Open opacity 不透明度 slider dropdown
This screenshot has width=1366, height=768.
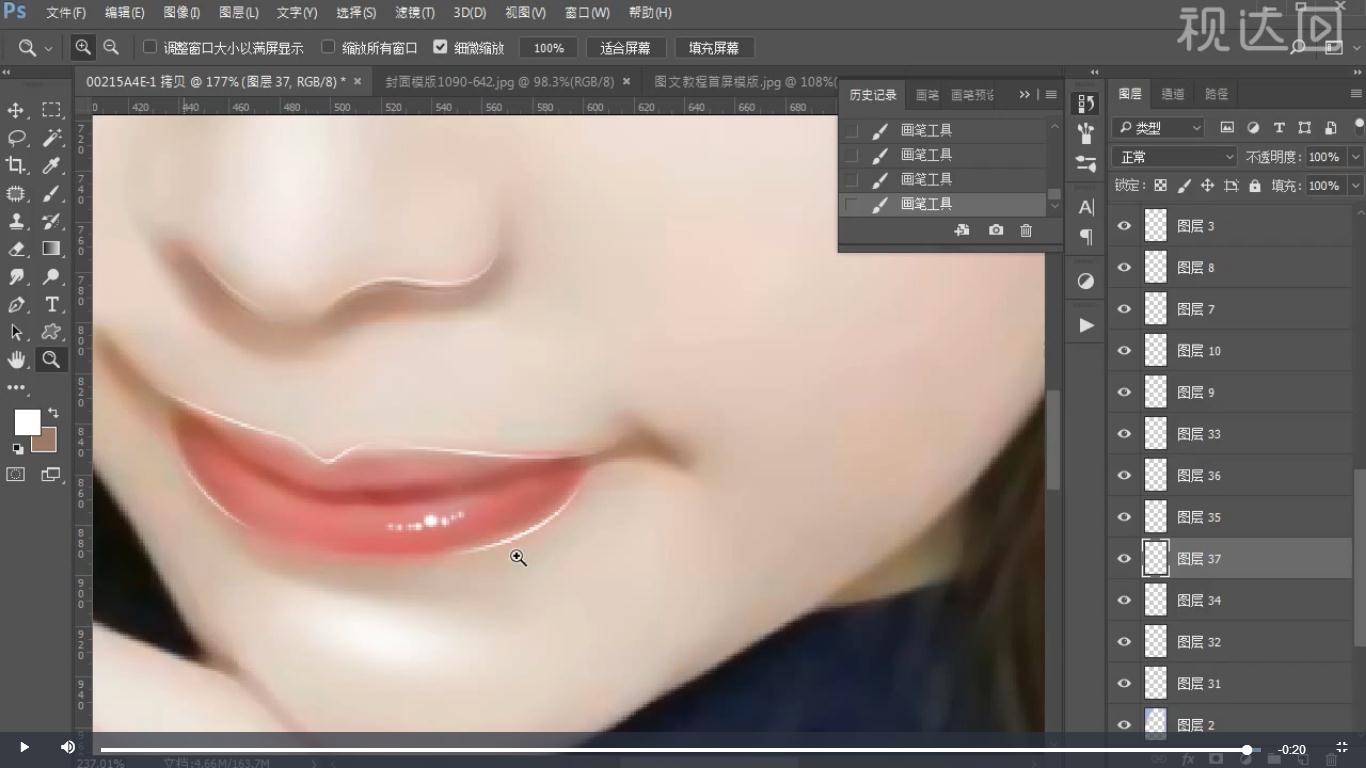(1355, 157)
